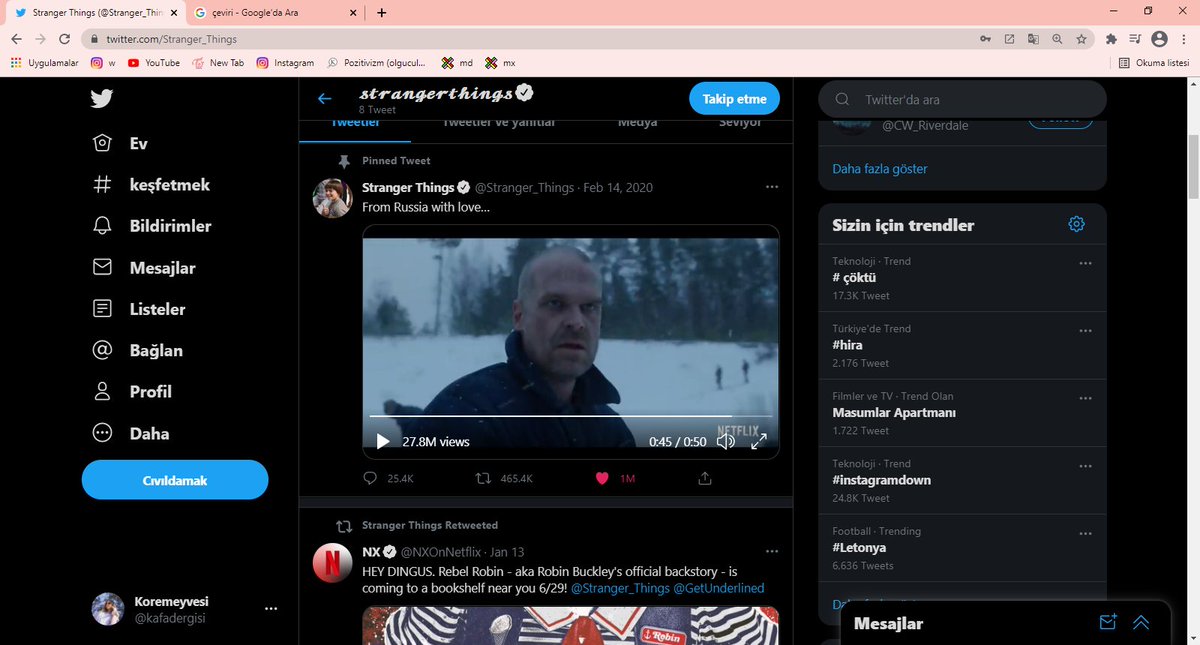
Task: Open Bildirimler notifications
Action: (152, 226)
